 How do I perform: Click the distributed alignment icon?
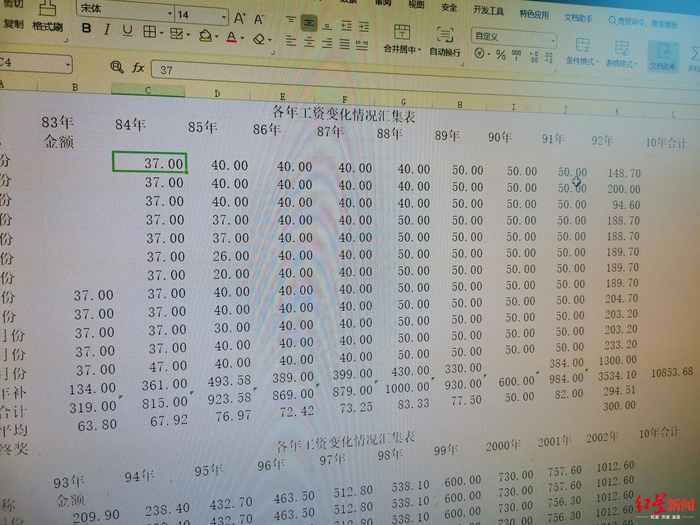coord(362,45)
